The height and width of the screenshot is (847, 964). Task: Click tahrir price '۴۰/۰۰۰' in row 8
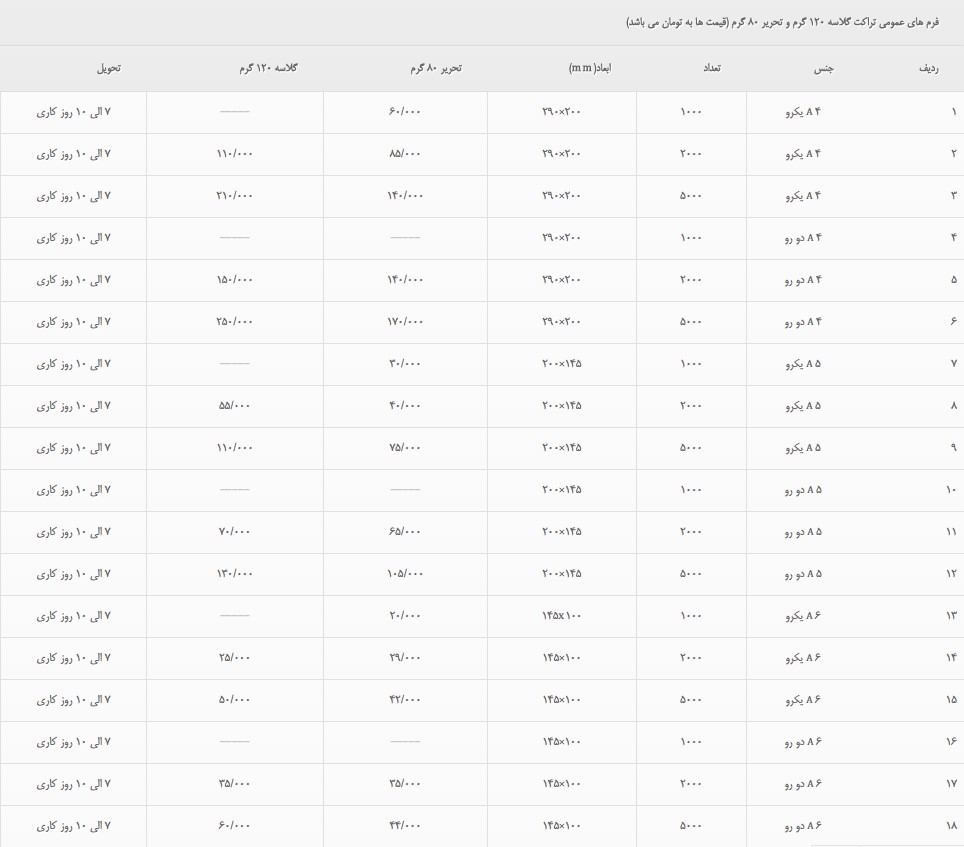(405, 406)
